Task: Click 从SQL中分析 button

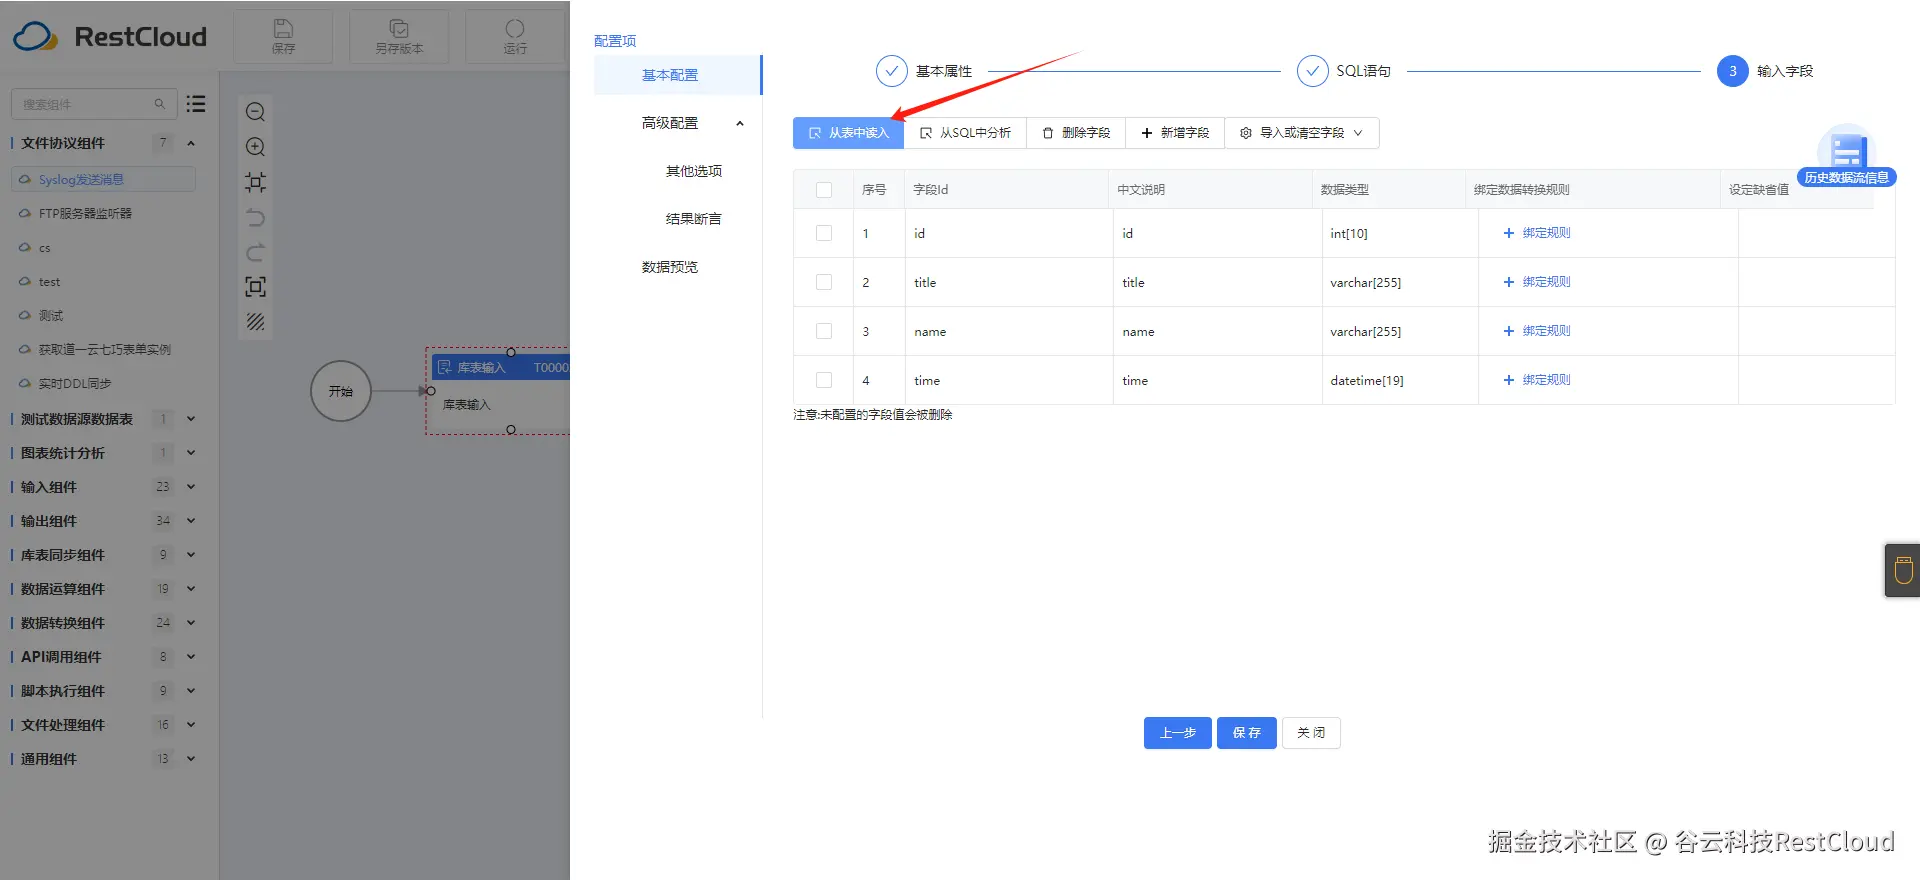Action: [x=965, y=133]
